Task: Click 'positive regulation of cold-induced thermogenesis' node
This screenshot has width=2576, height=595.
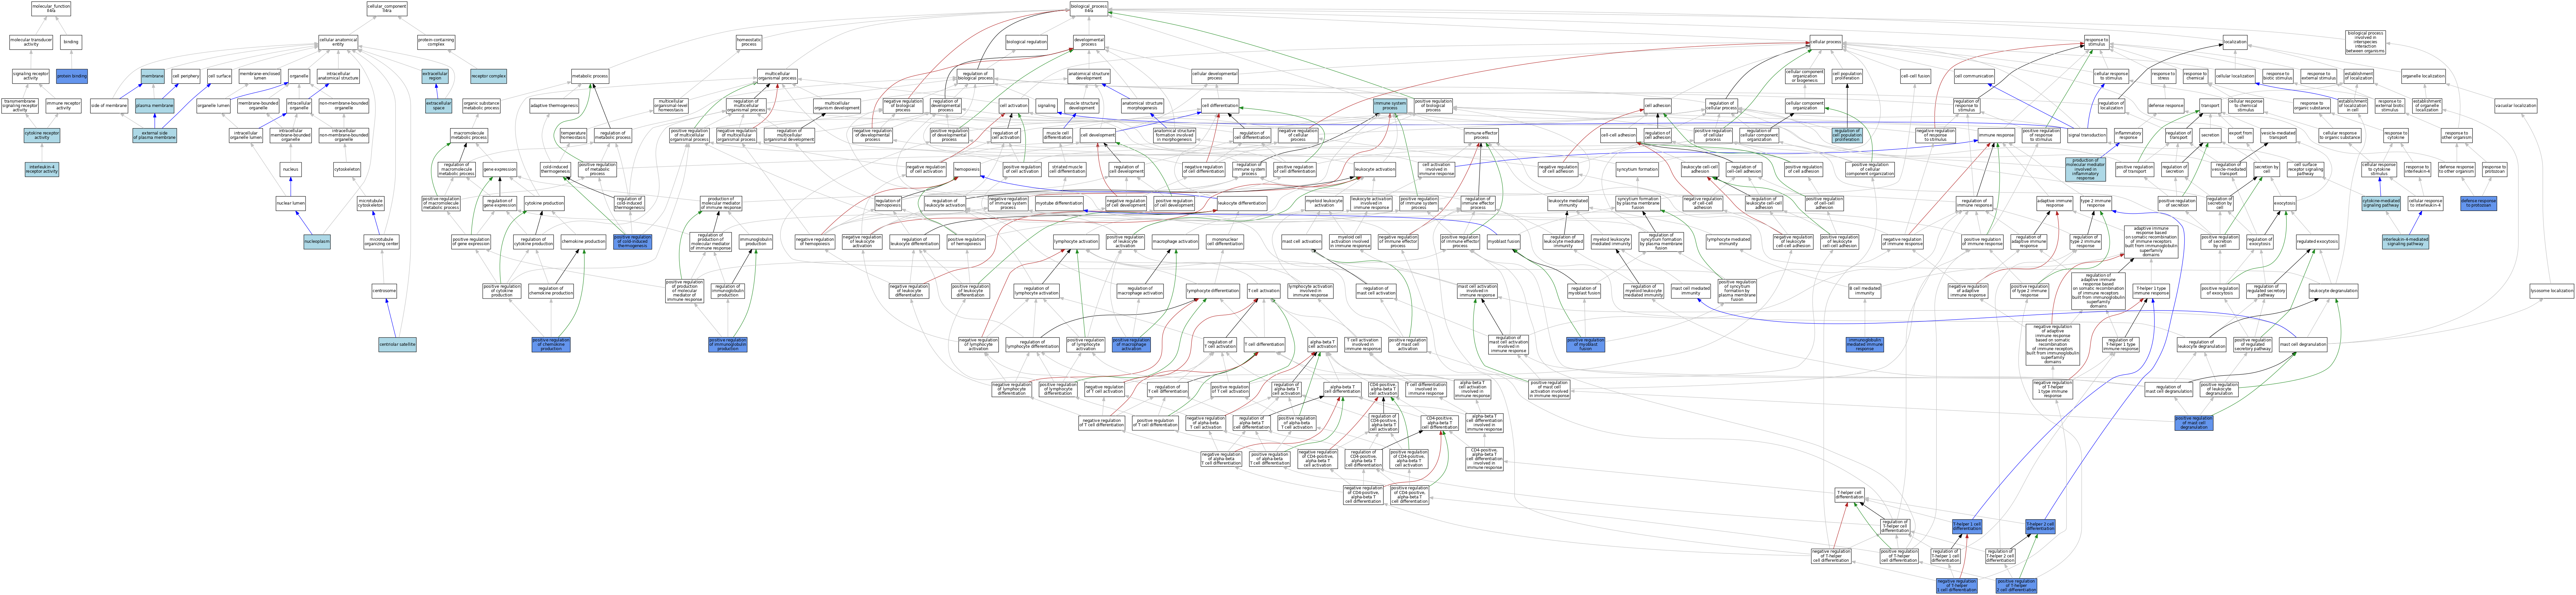Action: (x=632, y=242)
